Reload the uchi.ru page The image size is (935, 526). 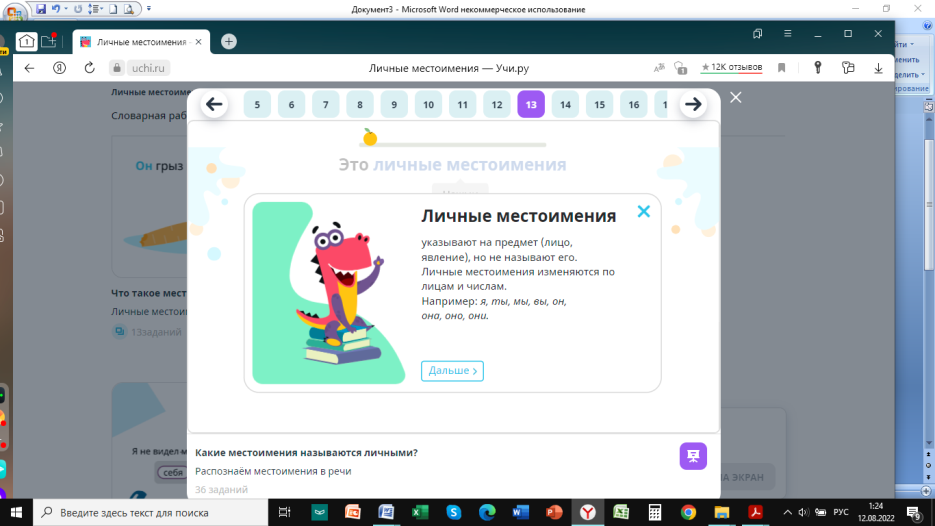point(89,68)
